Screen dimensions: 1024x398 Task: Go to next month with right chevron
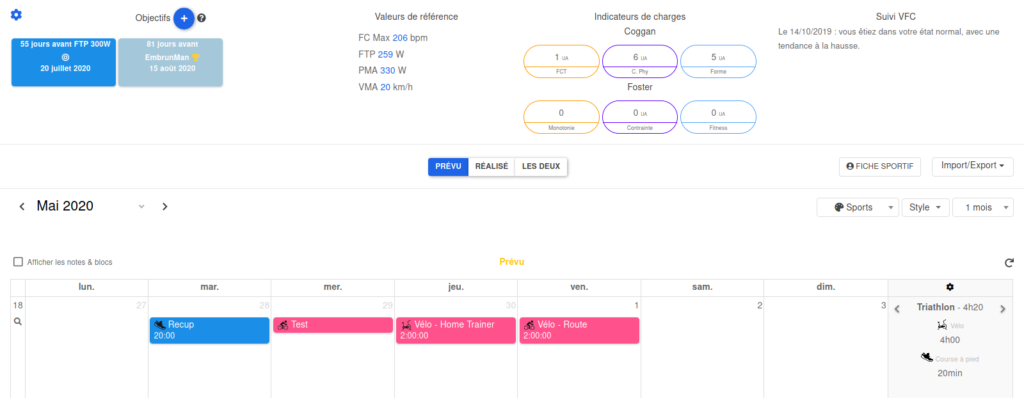(165, 207)
